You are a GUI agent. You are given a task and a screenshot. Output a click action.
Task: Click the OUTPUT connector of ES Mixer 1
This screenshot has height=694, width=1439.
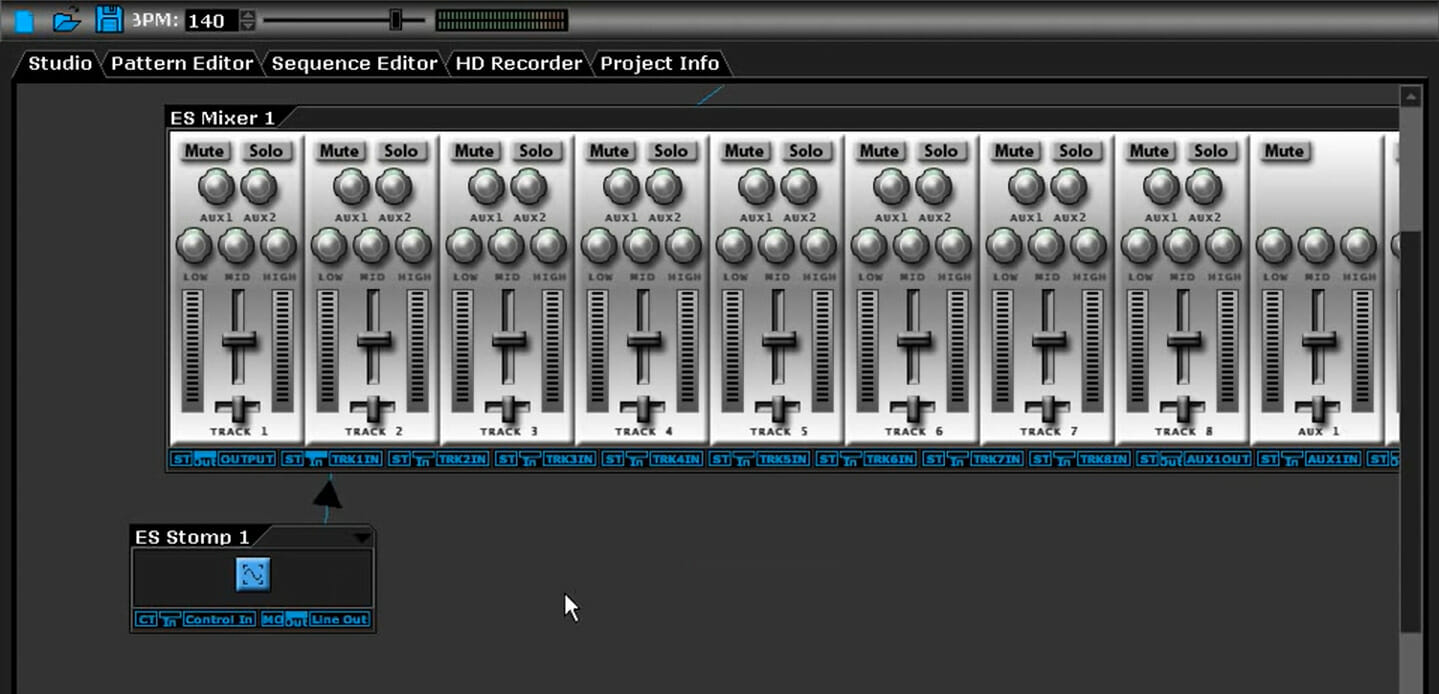point(247,459)
